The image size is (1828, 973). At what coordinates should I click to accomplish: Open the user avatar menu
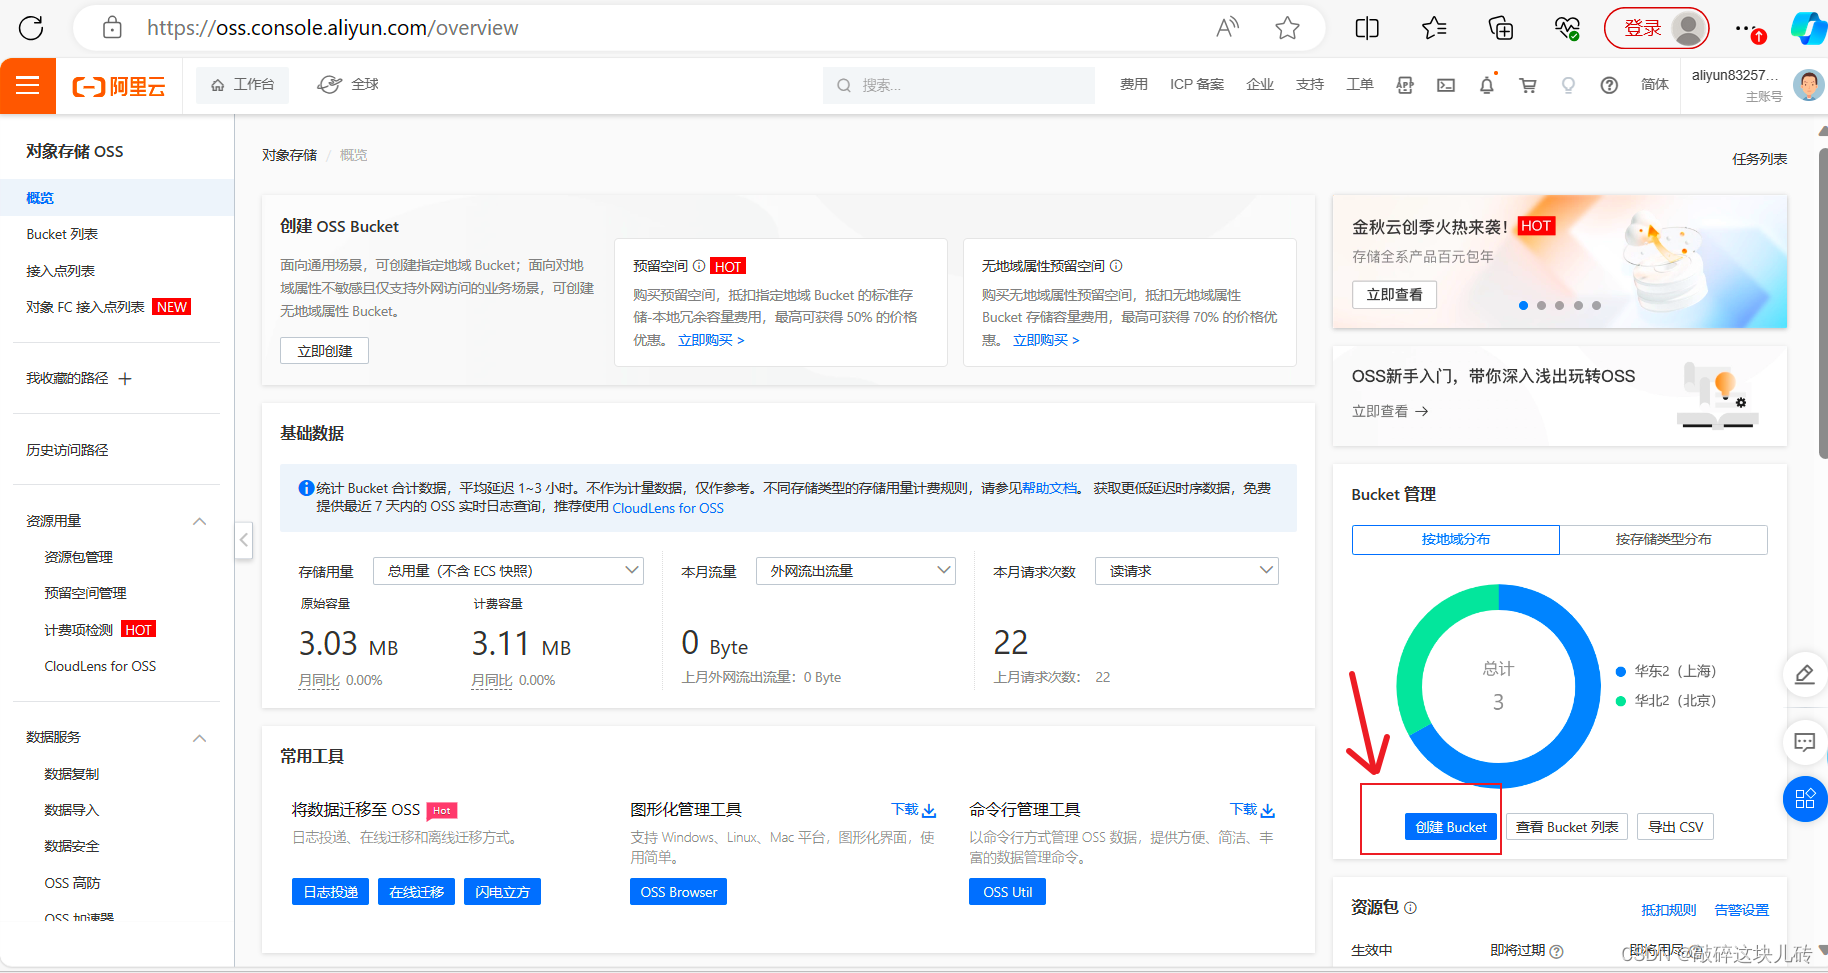click(1808, 85)
